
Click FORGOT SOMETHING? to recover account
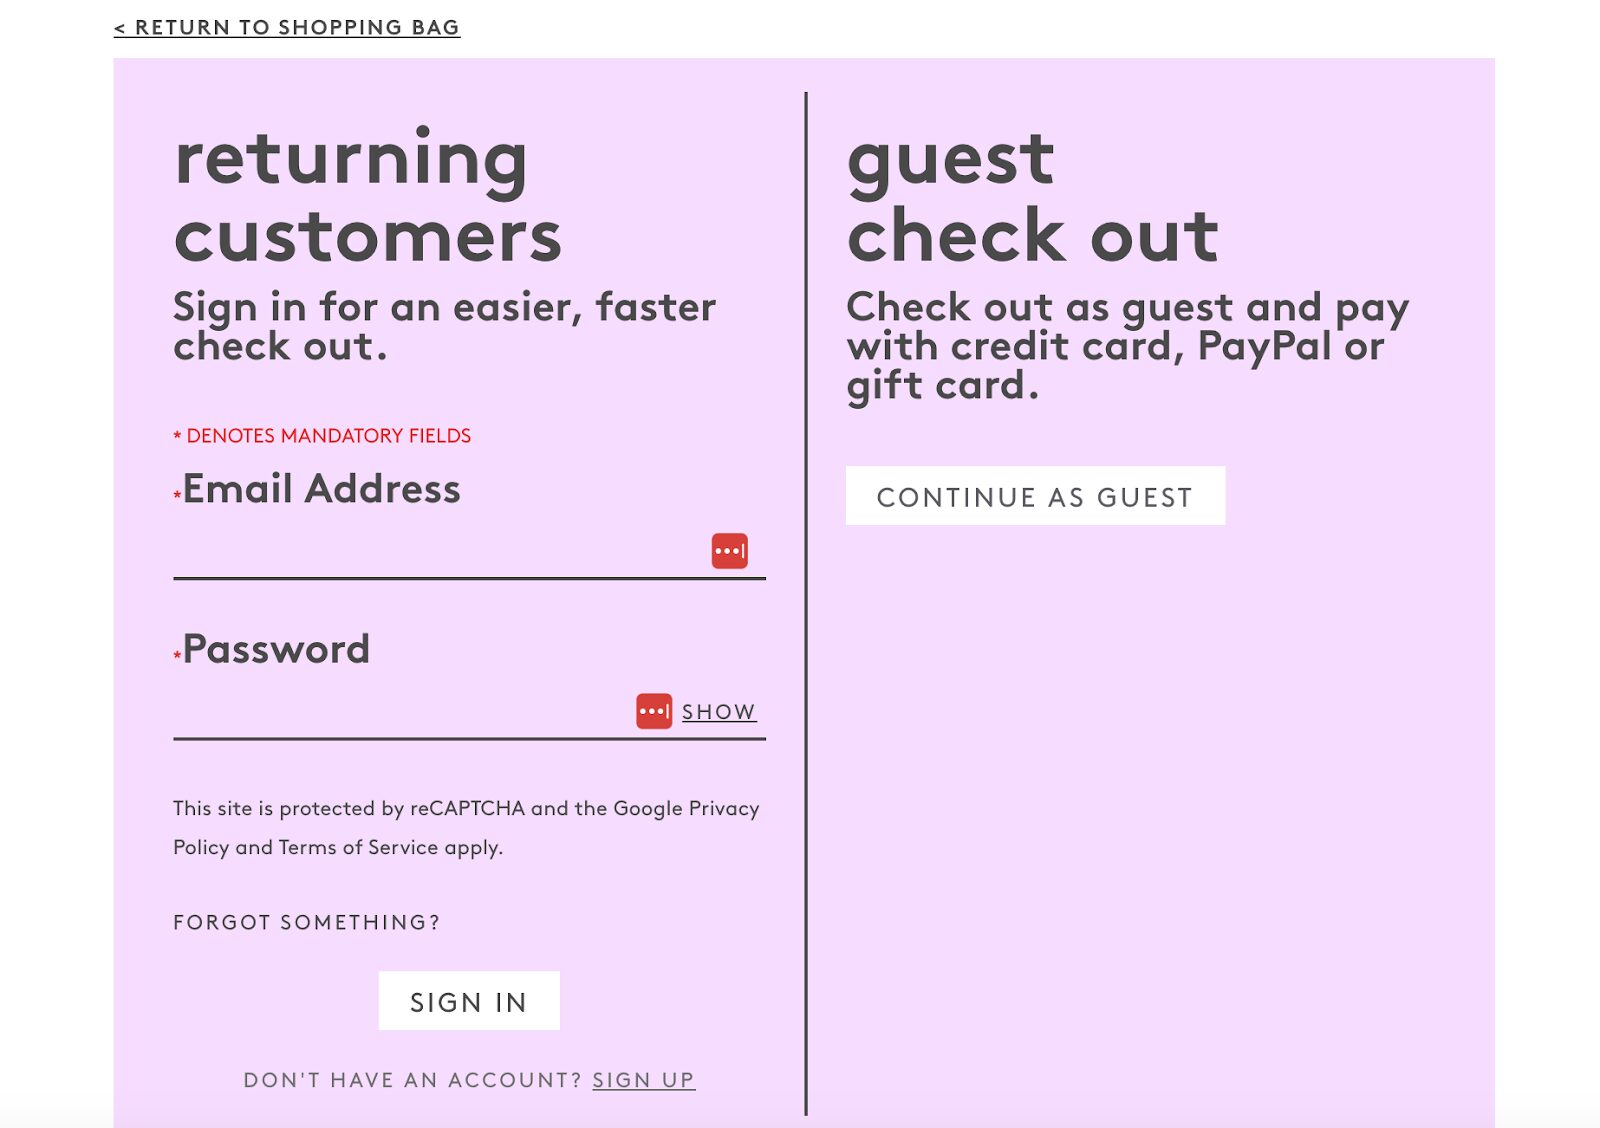(305, 921)
